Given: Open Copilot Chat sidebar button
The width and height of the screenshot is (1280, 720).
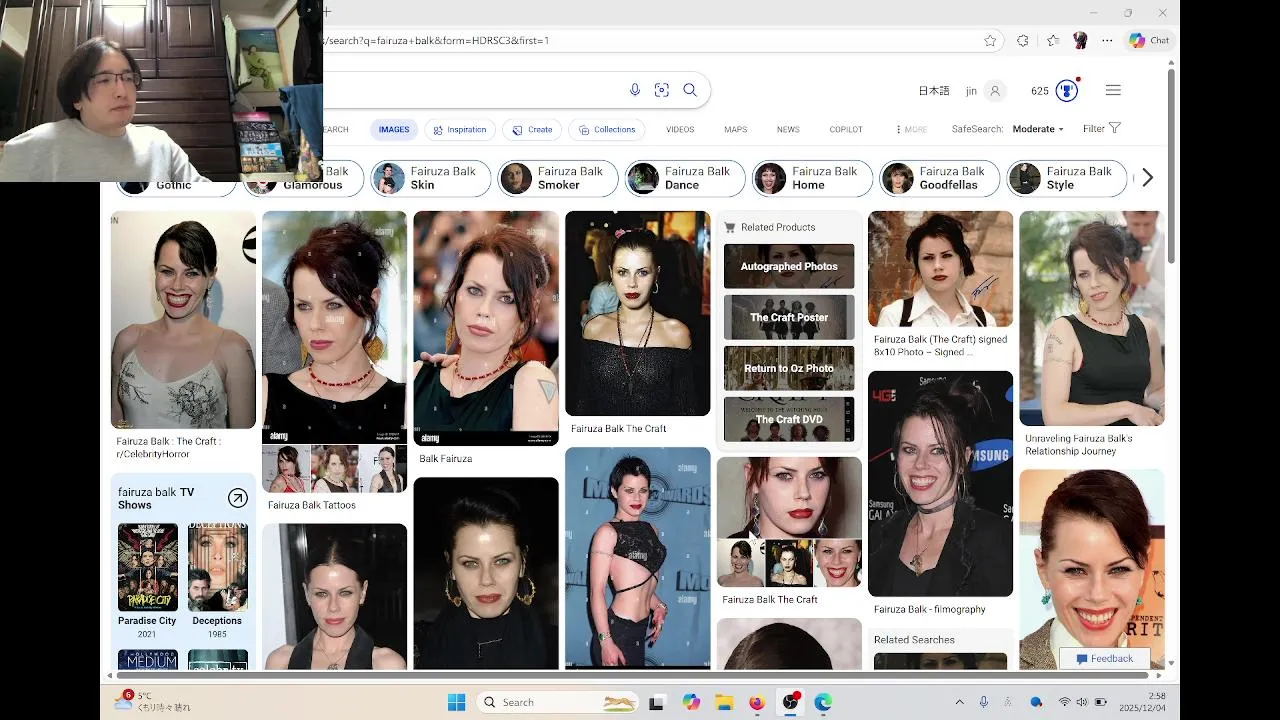Looking at the screenshot, I should click(x=1149, y=41).
